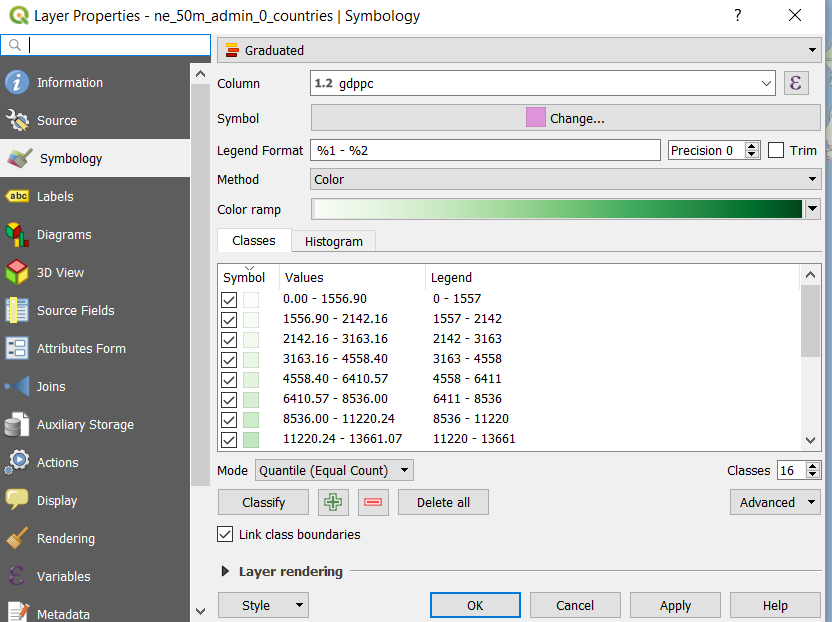Open Metadata in the sidebar
Screen dimensions: 832x622
click(x=95, y=614)
